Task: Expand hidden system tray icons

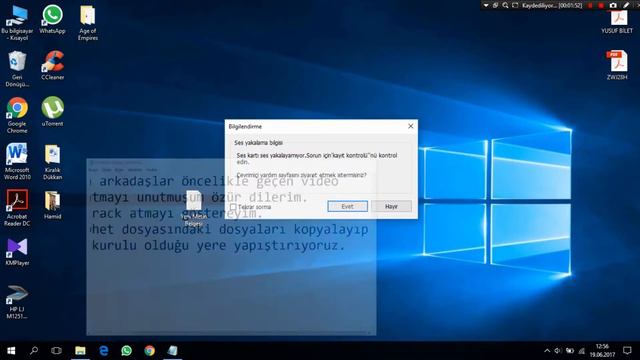Action: (547, 351)
